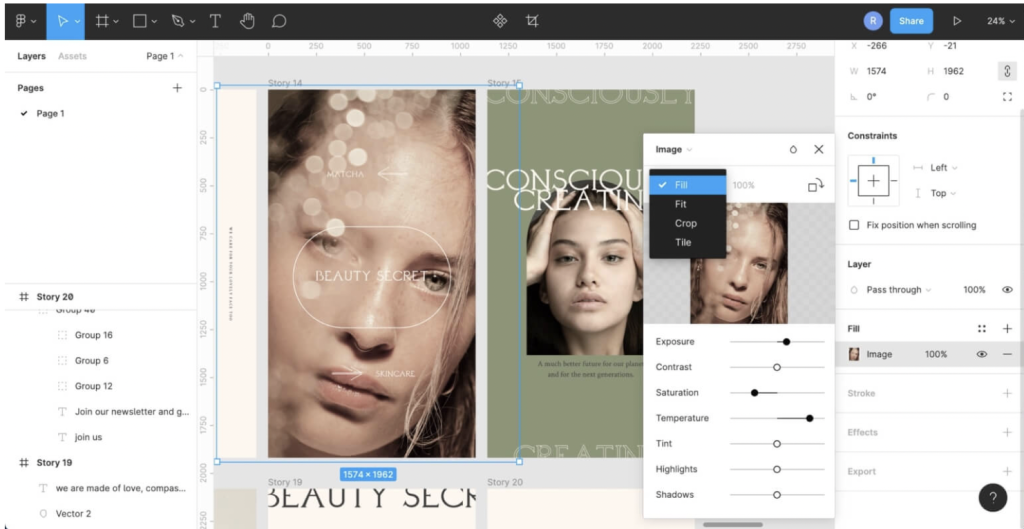Image resolution: width=1024 pixels, height=529 pixels.
Task: Click the Contrast slider handle
Action: tap(776, 367)
